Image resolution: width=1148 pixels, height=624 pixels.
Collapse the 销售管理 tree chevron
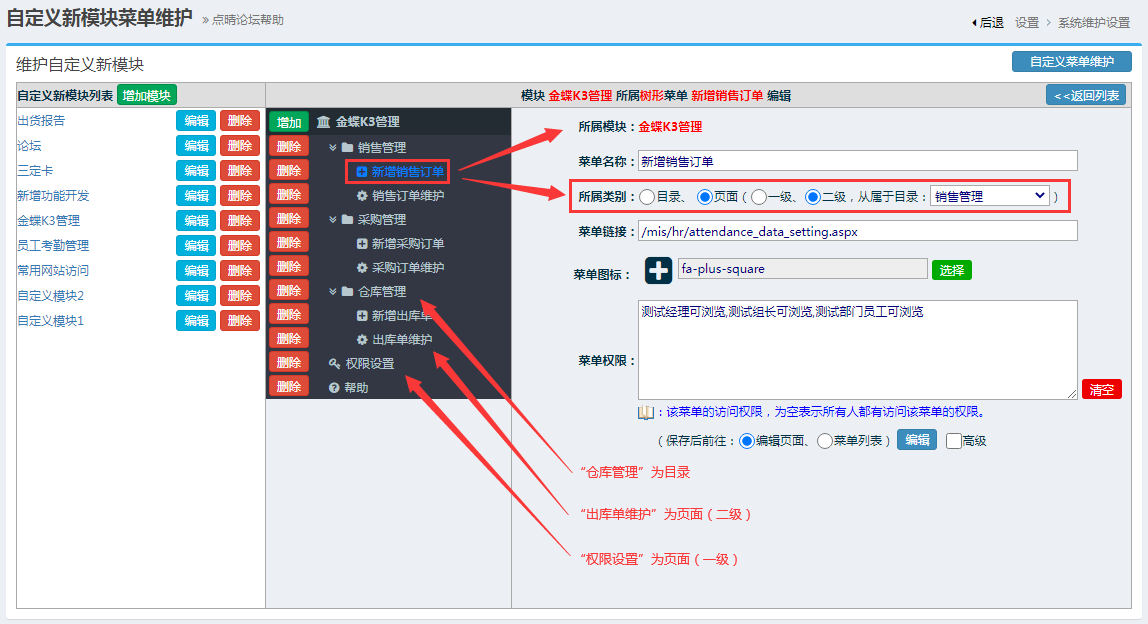[x=332, y=147]
